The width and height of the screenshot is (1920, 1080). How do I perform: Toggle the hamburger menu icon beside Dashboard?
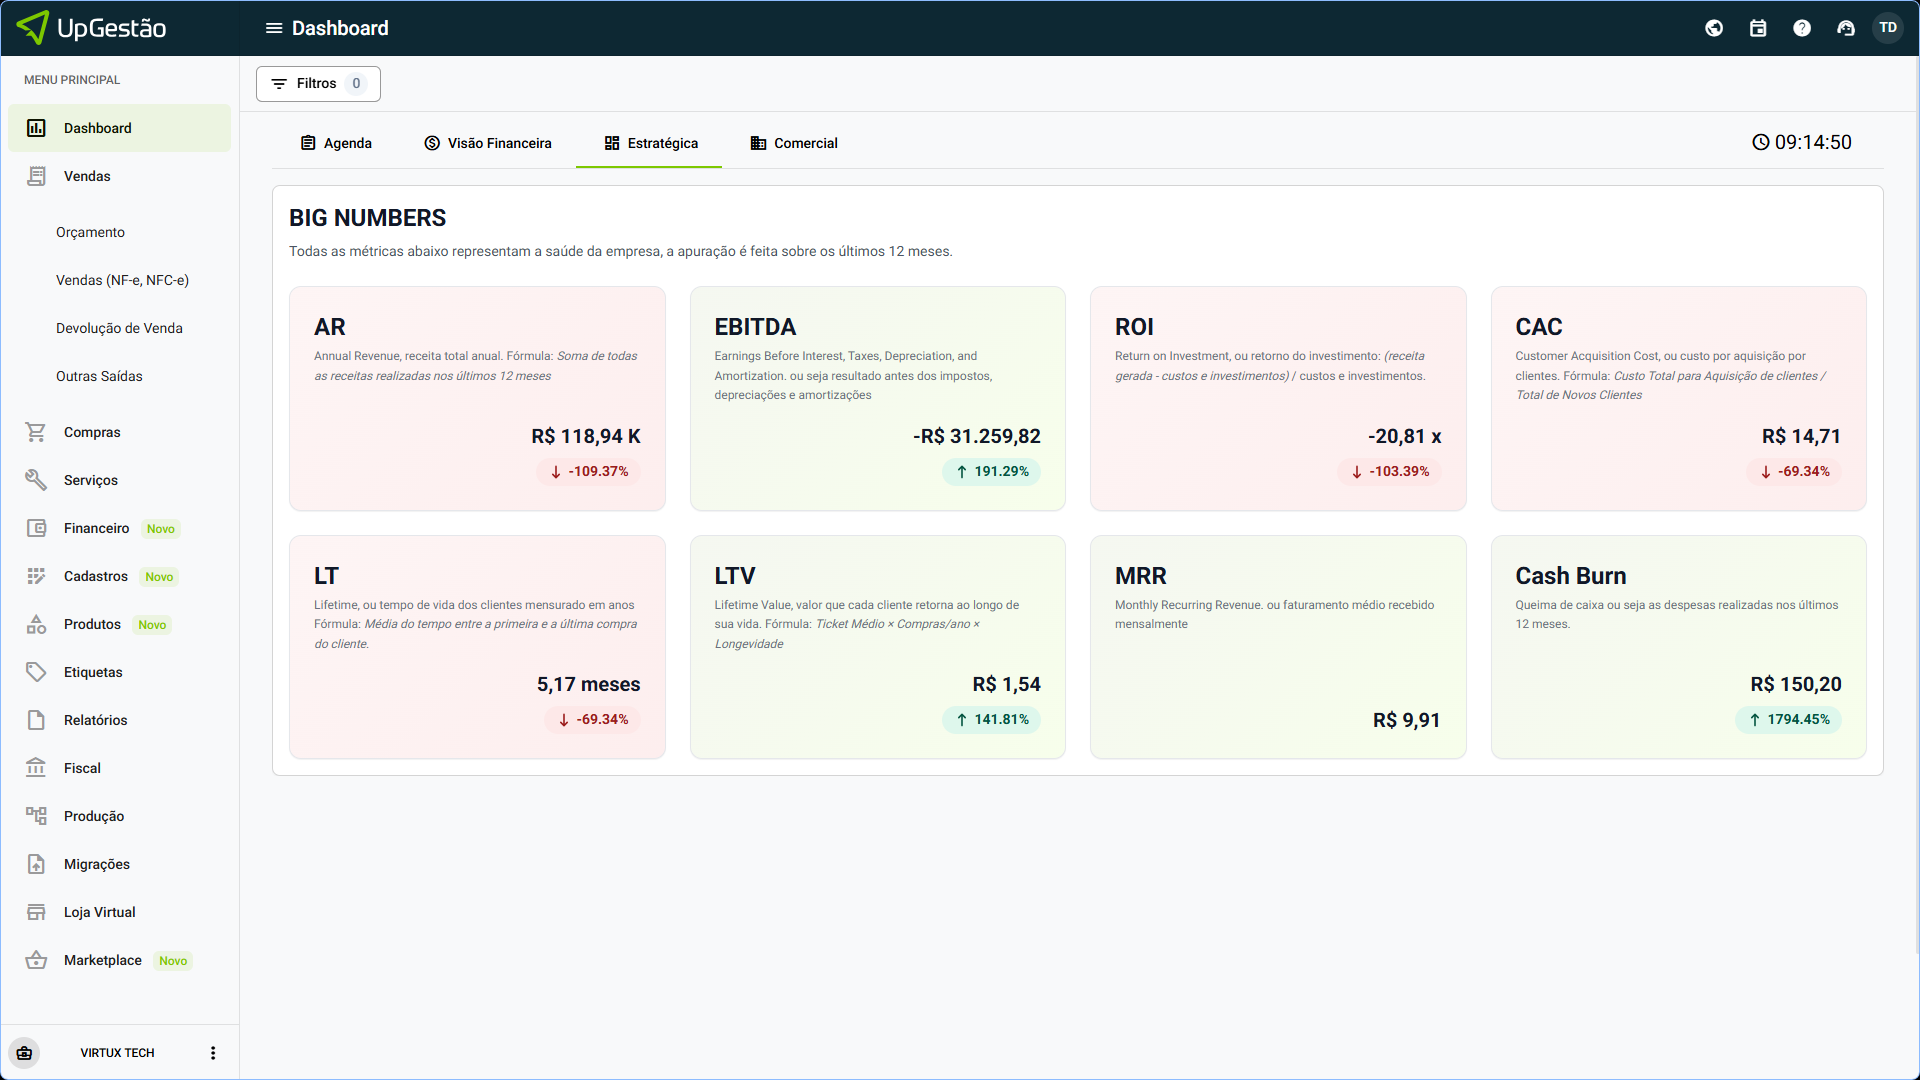click(x=273, y=28)
